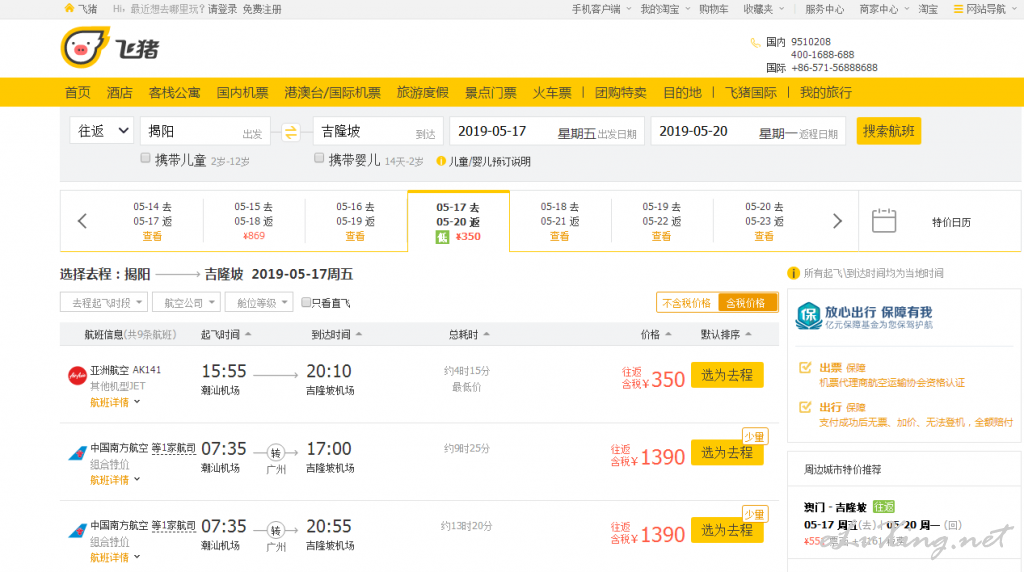Image resolution: width=1024 pixels, height=572 pixels.
Task: Open 旅游度假 navigation tab
Action: tap(423, 93)
